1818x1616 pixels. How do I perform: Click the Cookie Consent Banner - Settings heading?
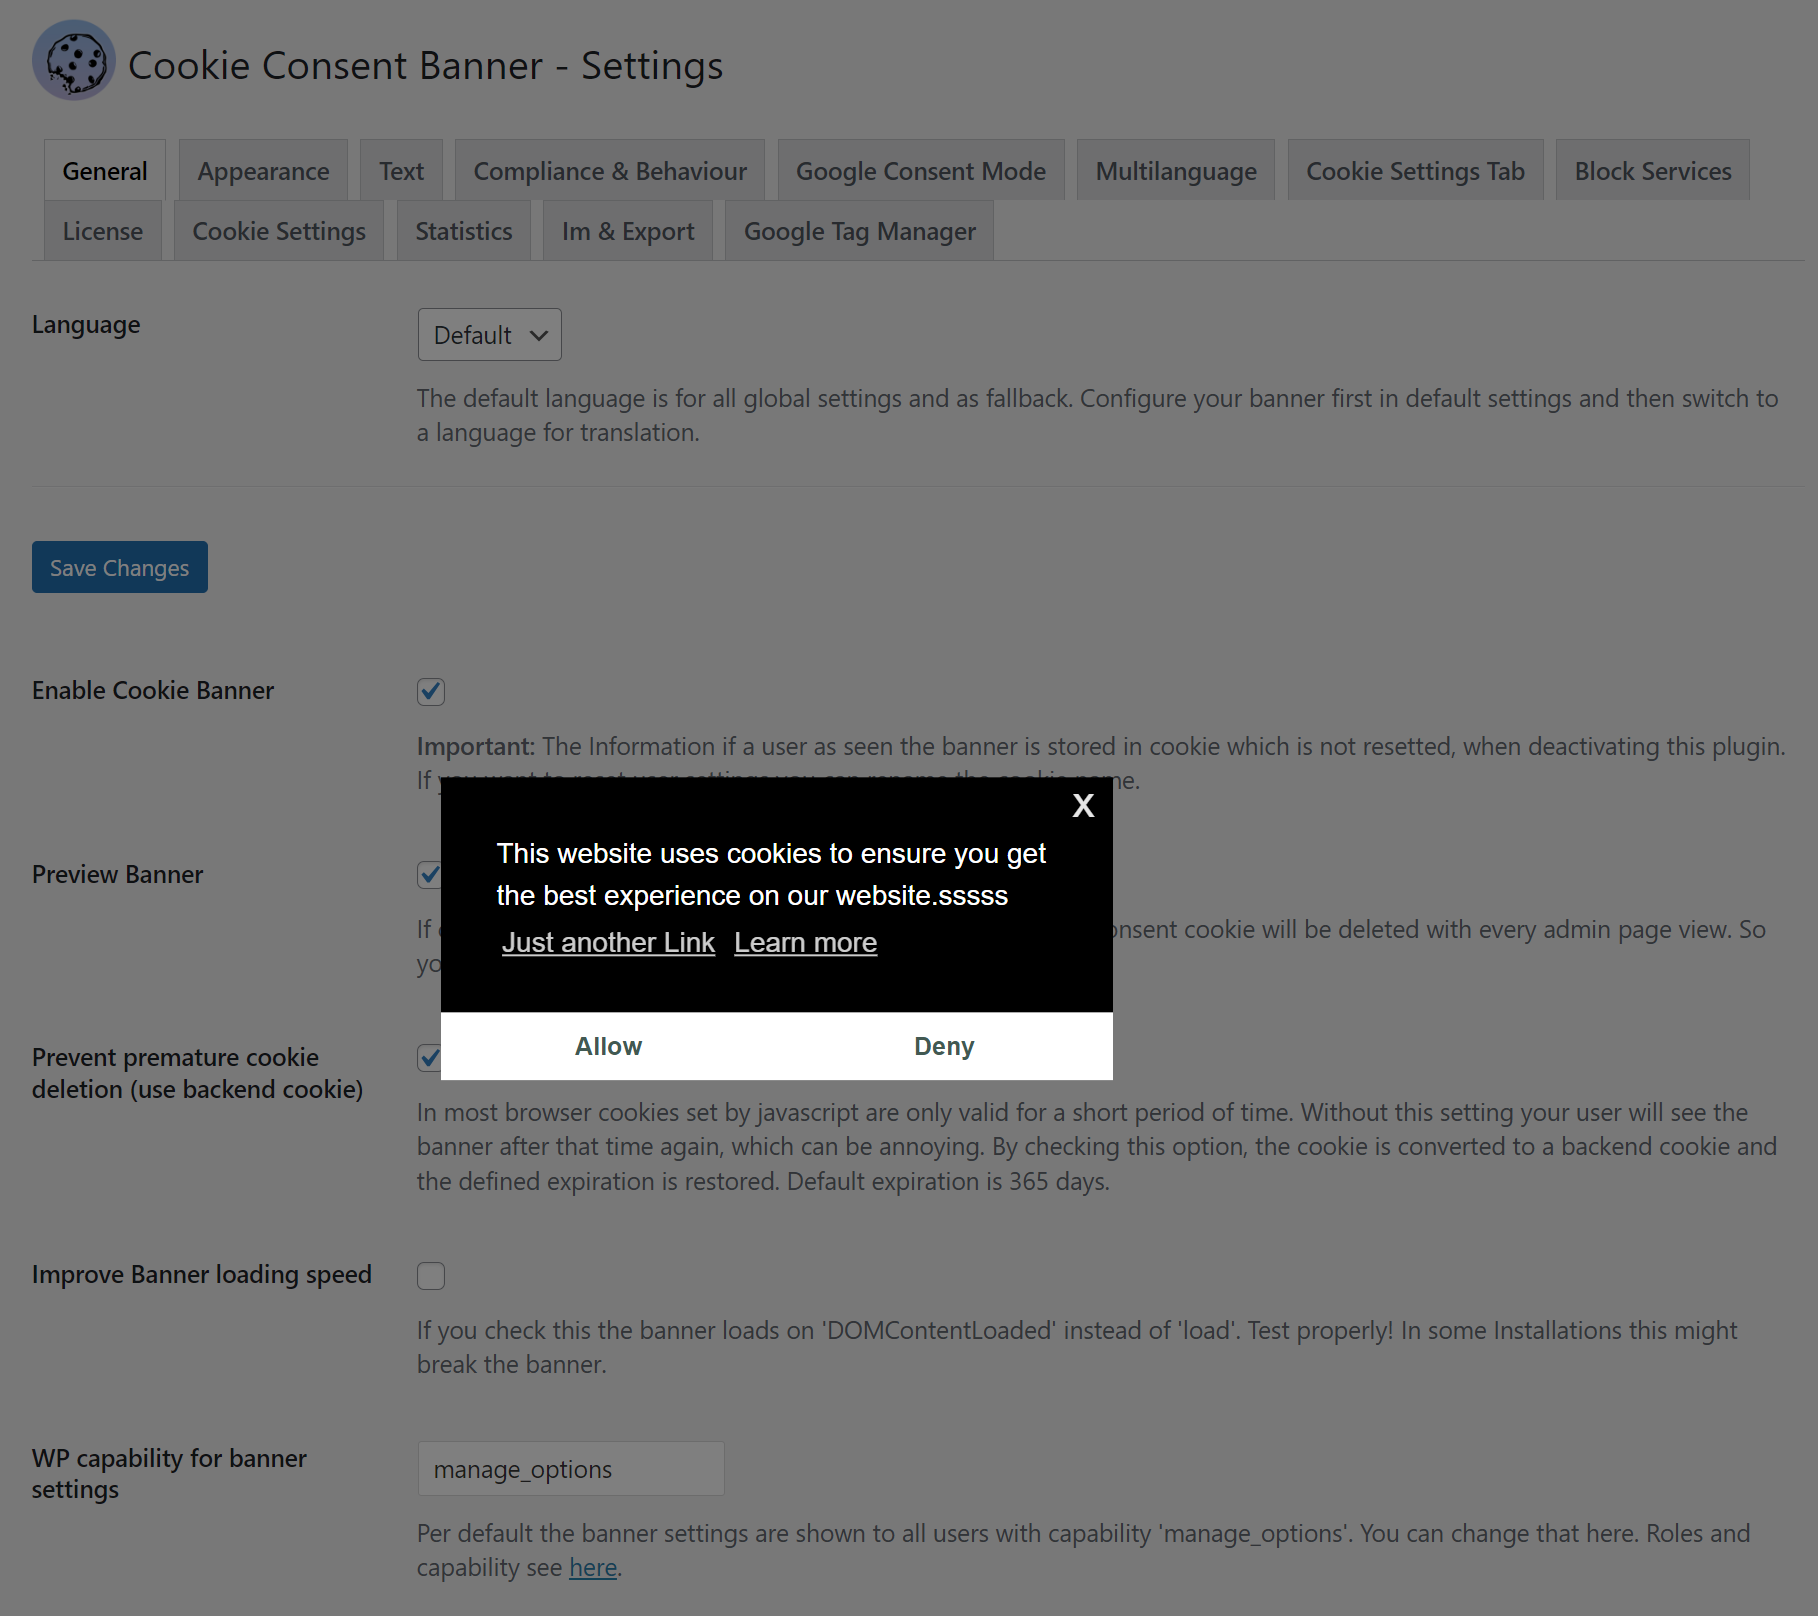coord(426,65)
